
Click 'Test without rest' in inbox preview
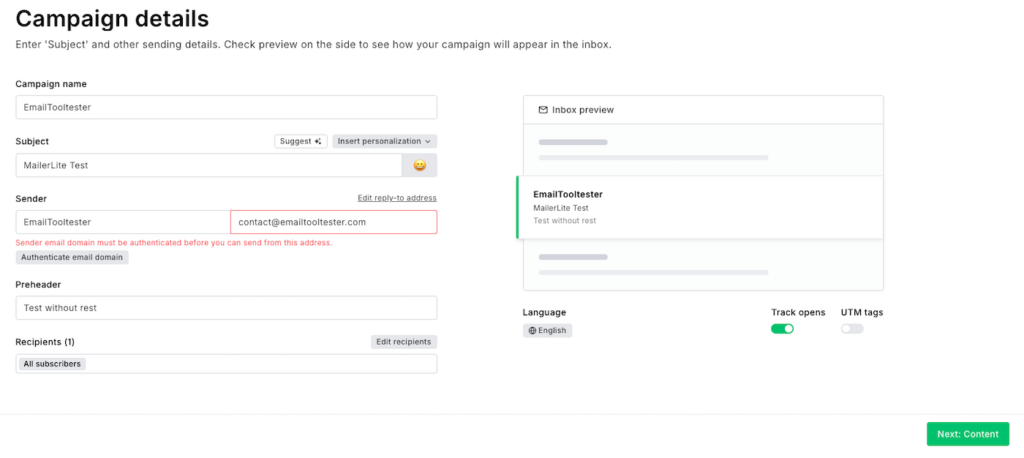pyautogui.click(x=565, y=221)
